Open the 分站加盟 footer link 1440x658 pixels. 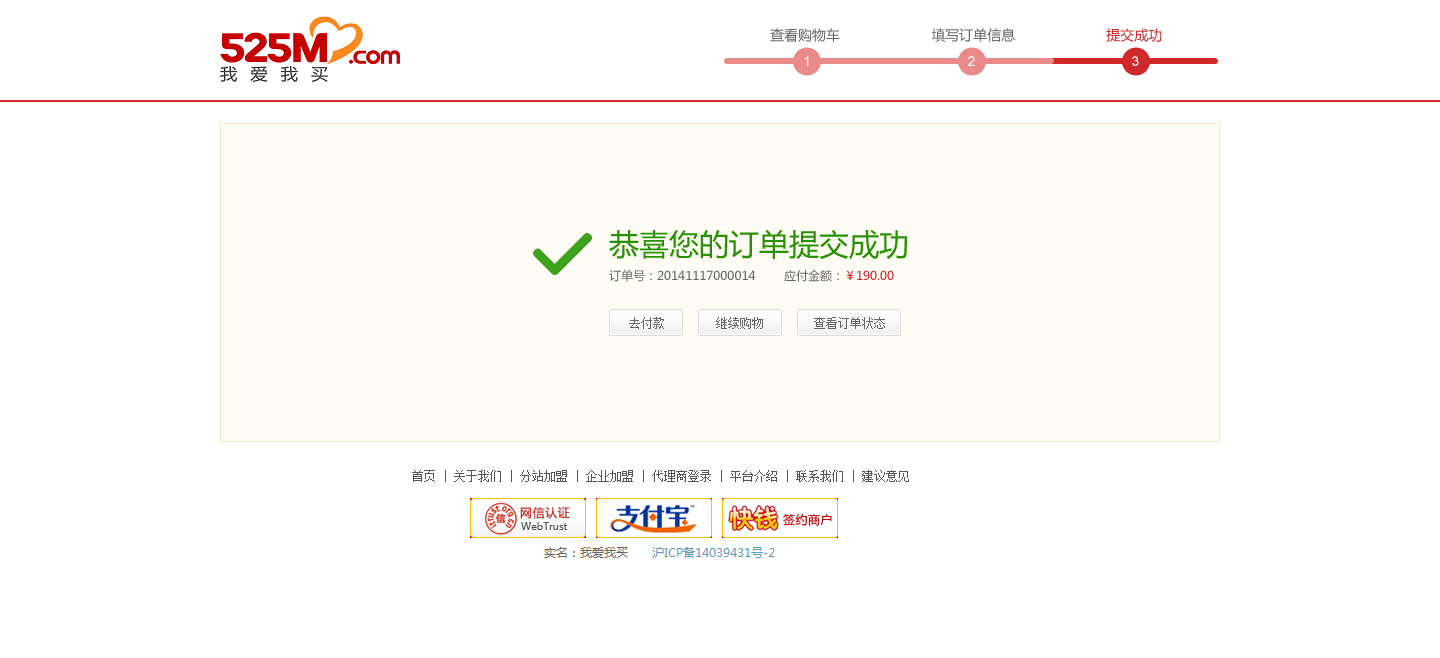coord(544,476)
